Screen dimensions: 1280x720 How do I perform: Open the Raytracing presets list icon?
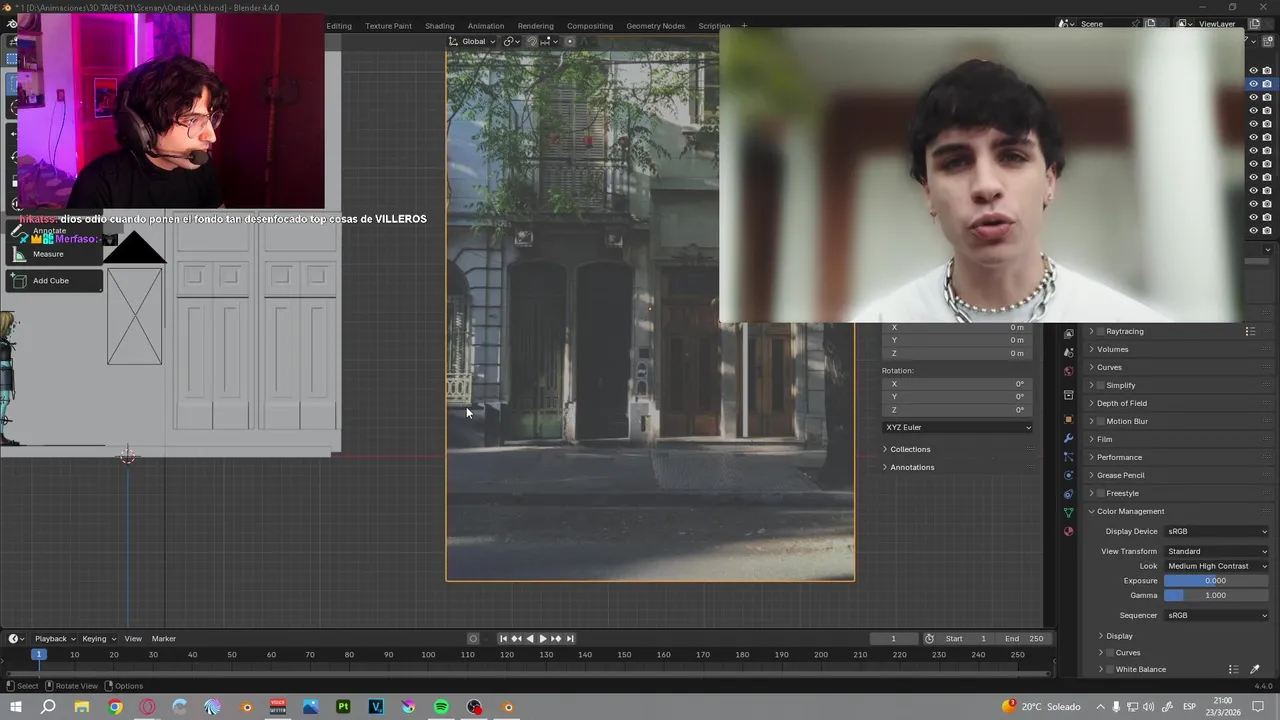point(1249,331)
